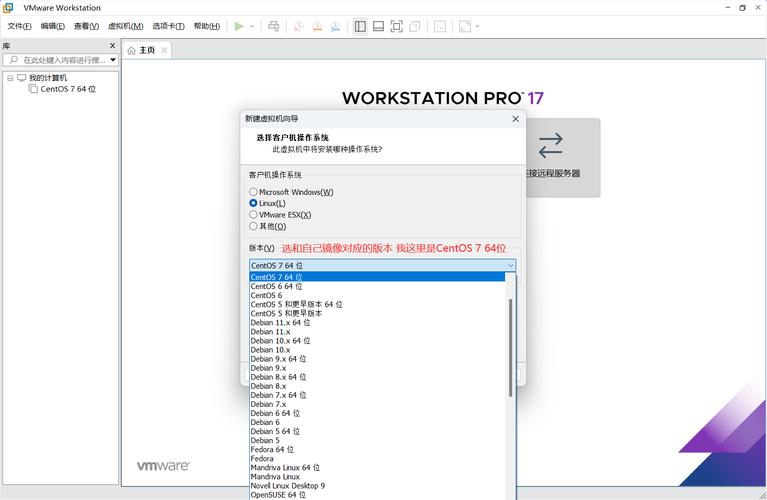
Task: Click the library search input field
Action: pyautogui.click(x=58, y=60)
